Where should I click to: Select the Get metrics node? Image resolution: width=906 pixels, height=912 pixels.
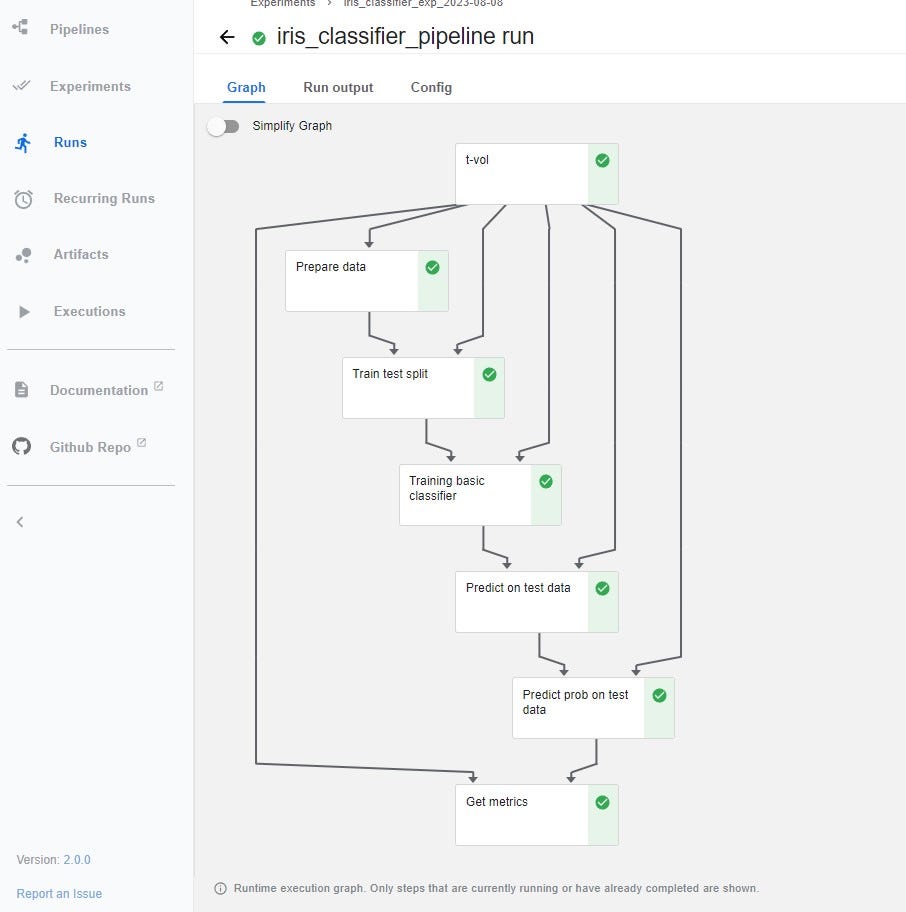point(536,814)
